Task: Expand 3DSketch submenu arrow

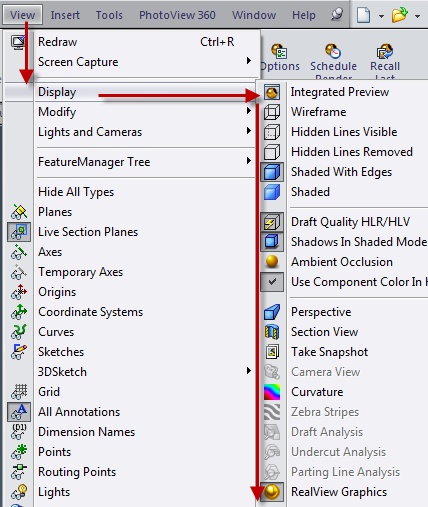Action: (x=249, y=371)
